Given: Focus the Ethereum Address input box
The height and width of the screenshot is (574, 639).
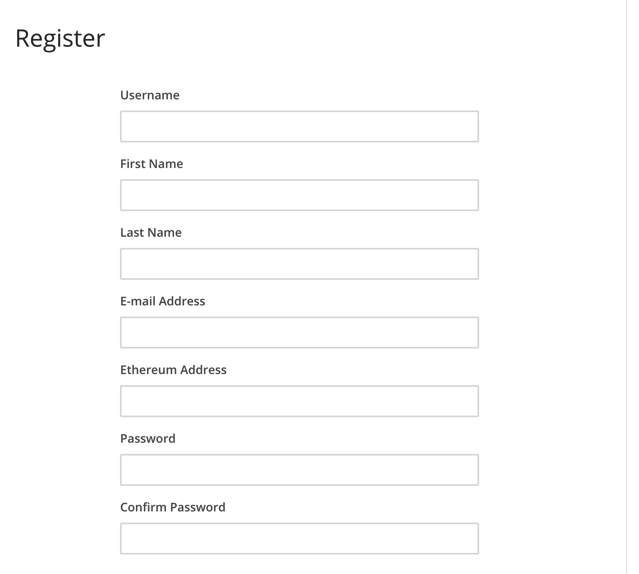Looking at the screenshot, I should coord(299,401).
